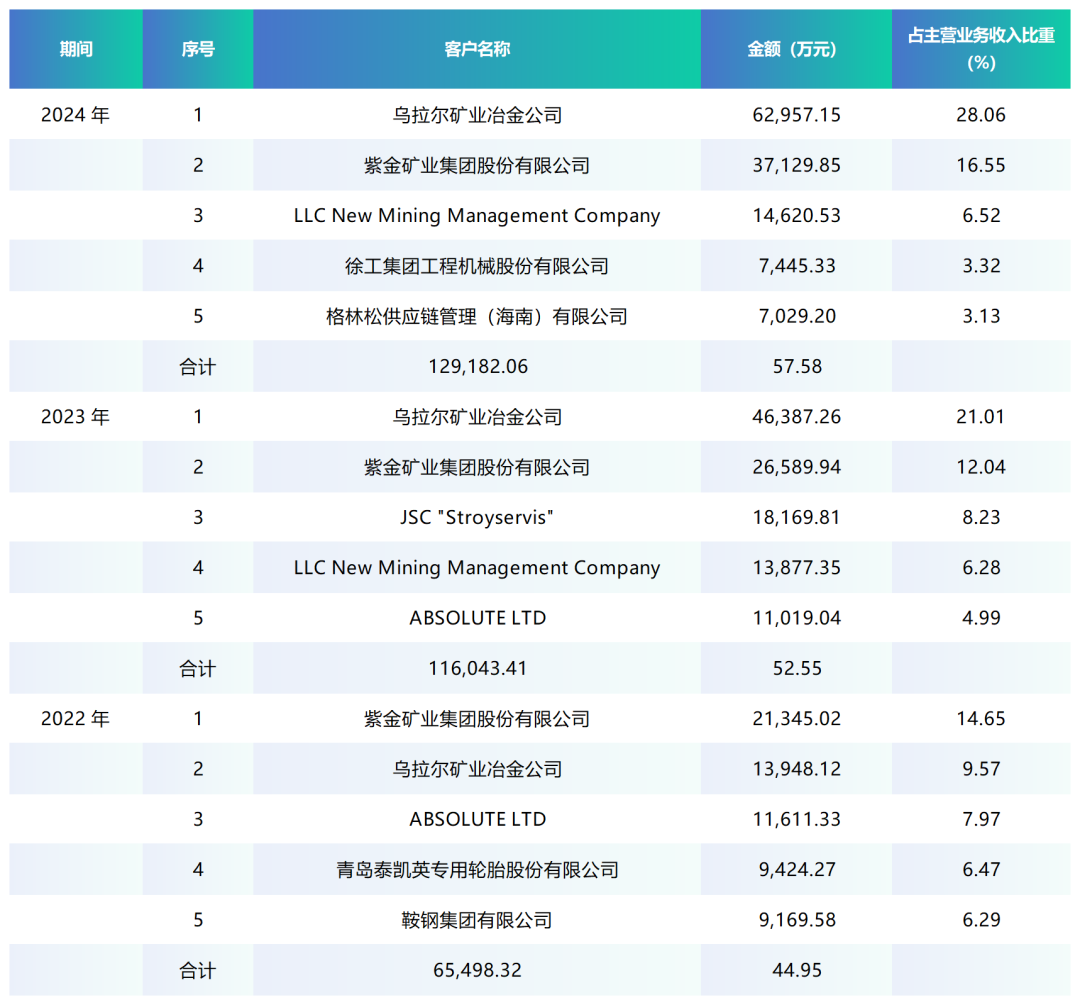Click amount 13,877.35

click(796, 568)
